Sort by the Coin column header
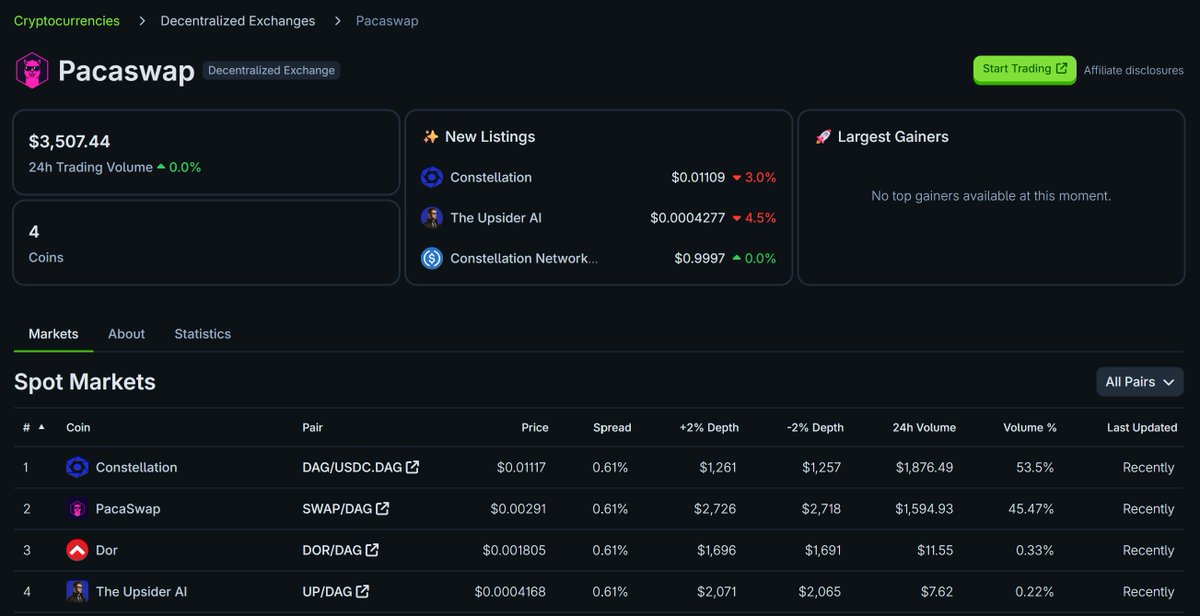The image size is (1200, 616). pyautogui.click(x=78, y=427)
